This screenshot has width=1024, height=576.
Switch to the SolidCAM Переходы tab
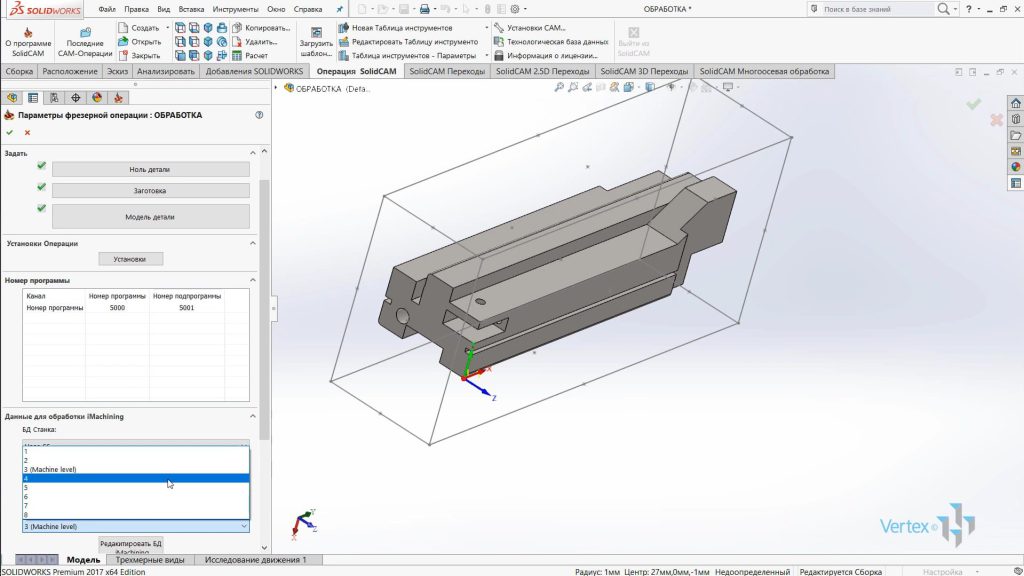coord(447,71)
